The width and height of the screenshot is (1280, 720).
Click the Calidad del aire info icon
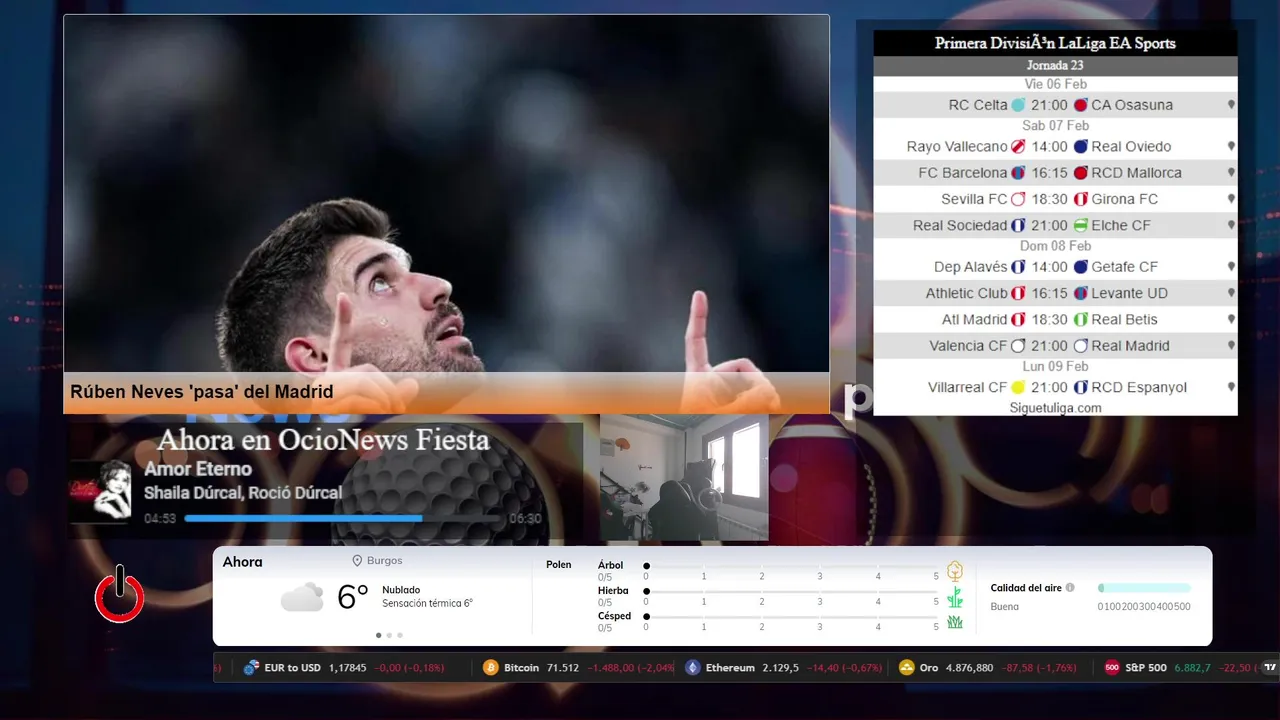(1070, 588)
